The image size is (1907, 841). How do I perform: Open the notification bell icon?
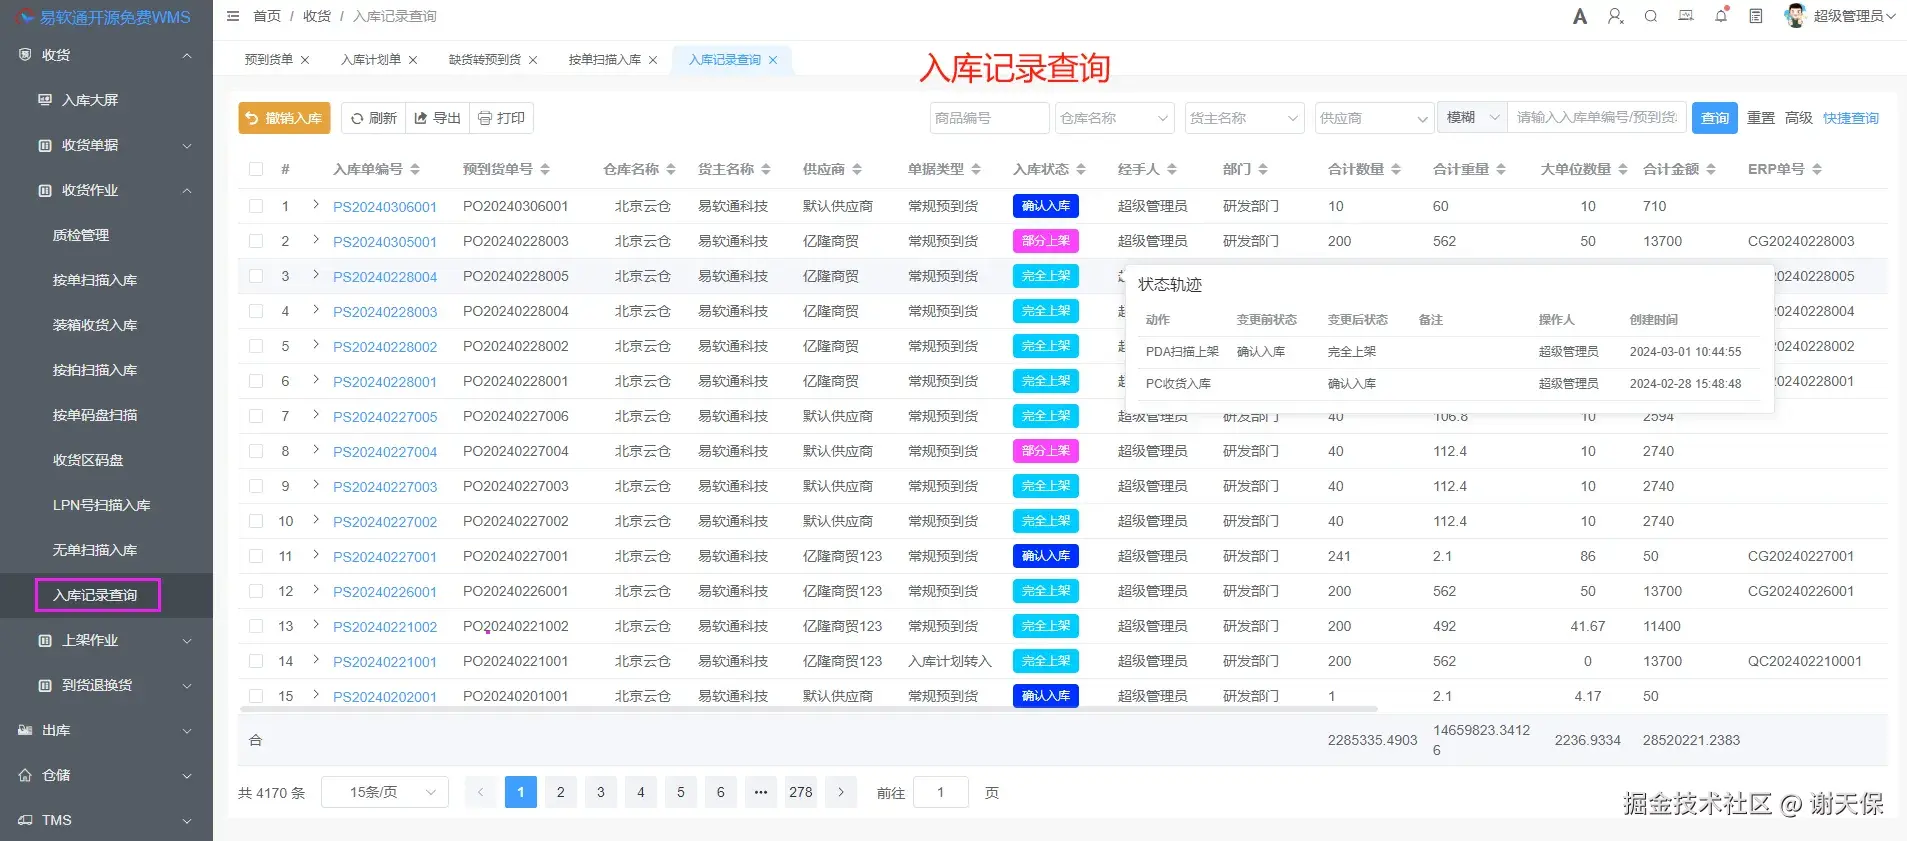click(1721, 16)
